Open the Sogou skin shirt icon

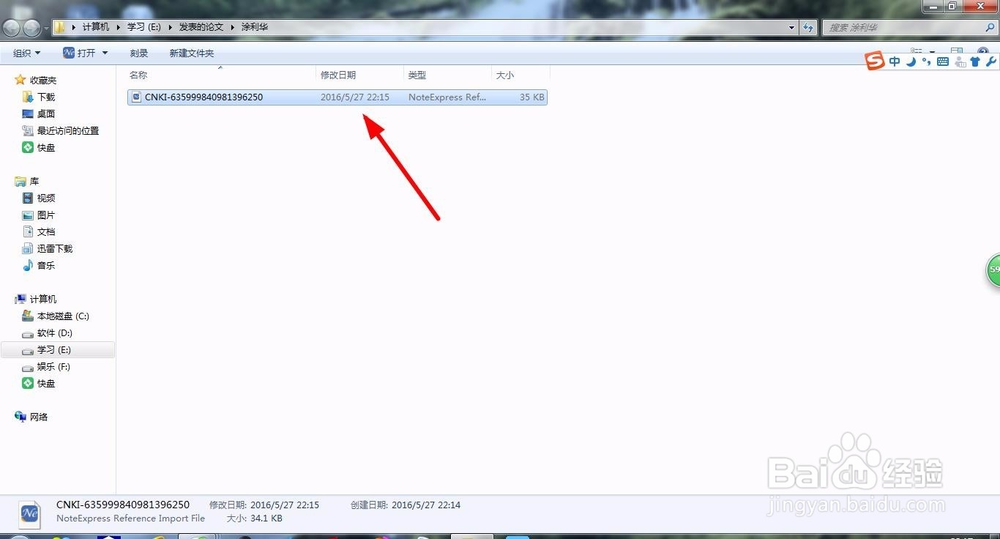point(975,62)
